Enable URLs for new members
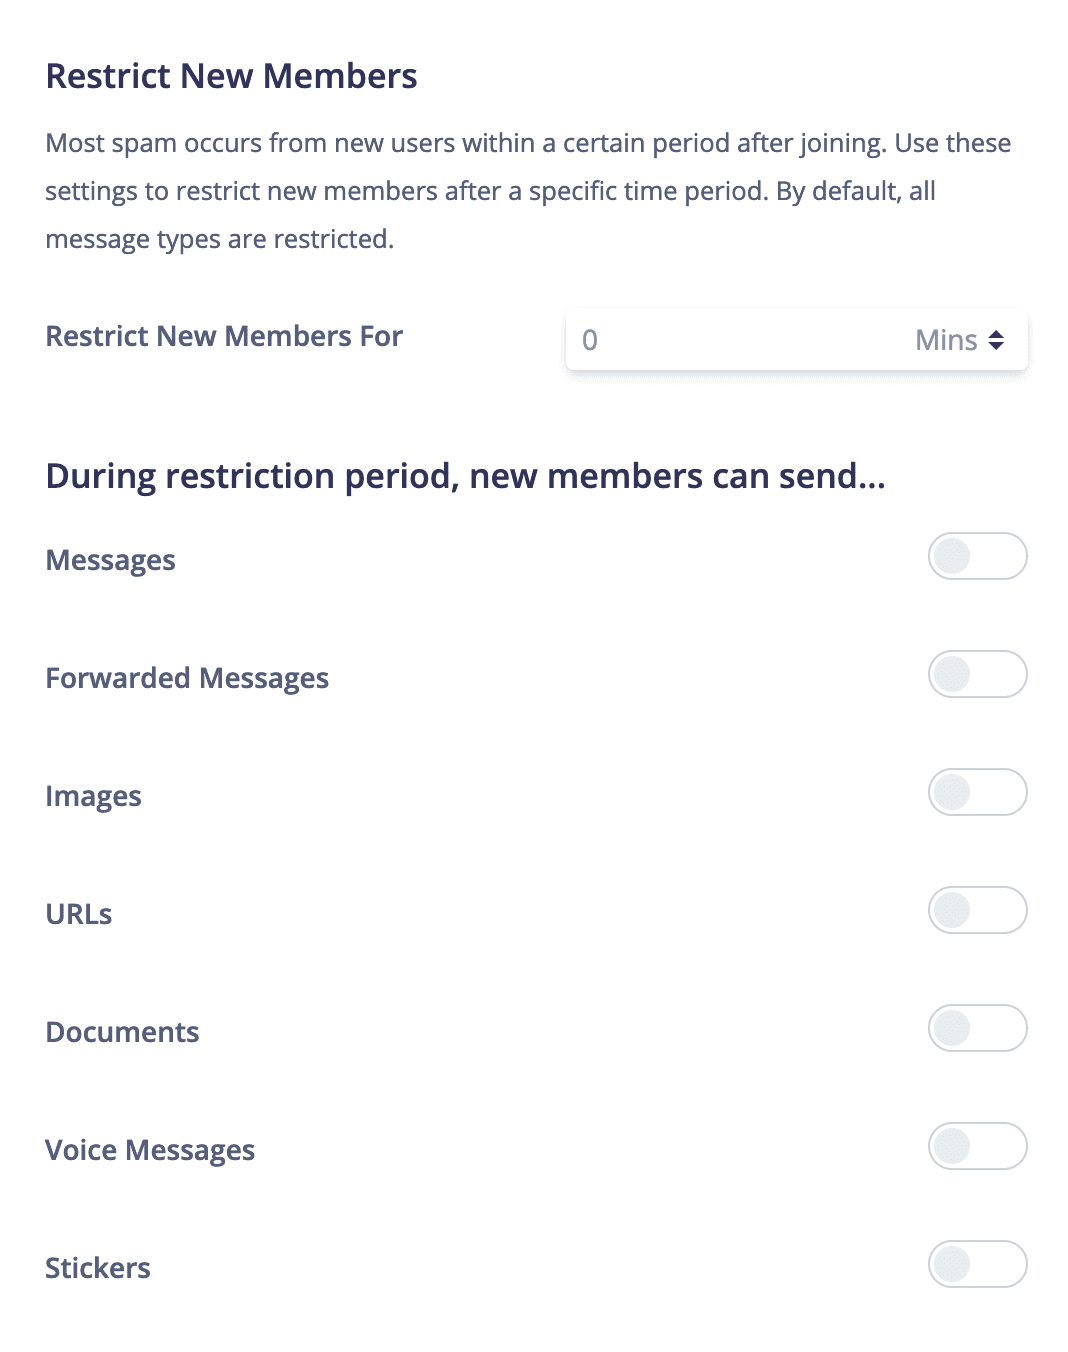 [x=977, y=910]
